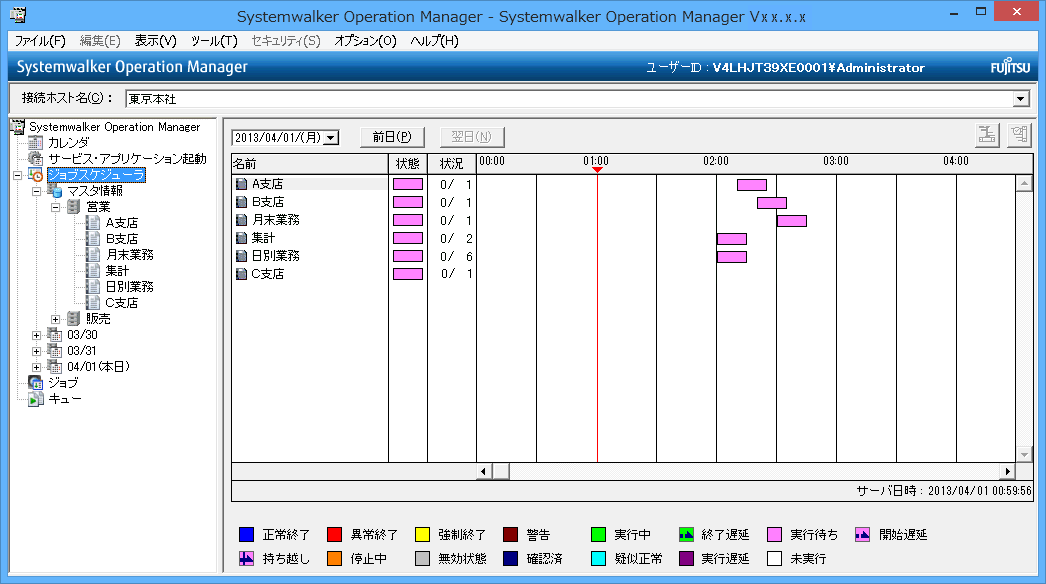Image resolution: width=1046 pixels, height=584 pixels.
Task: Click the 月末業務 job net icon in tree
Action: click(93, 255)
